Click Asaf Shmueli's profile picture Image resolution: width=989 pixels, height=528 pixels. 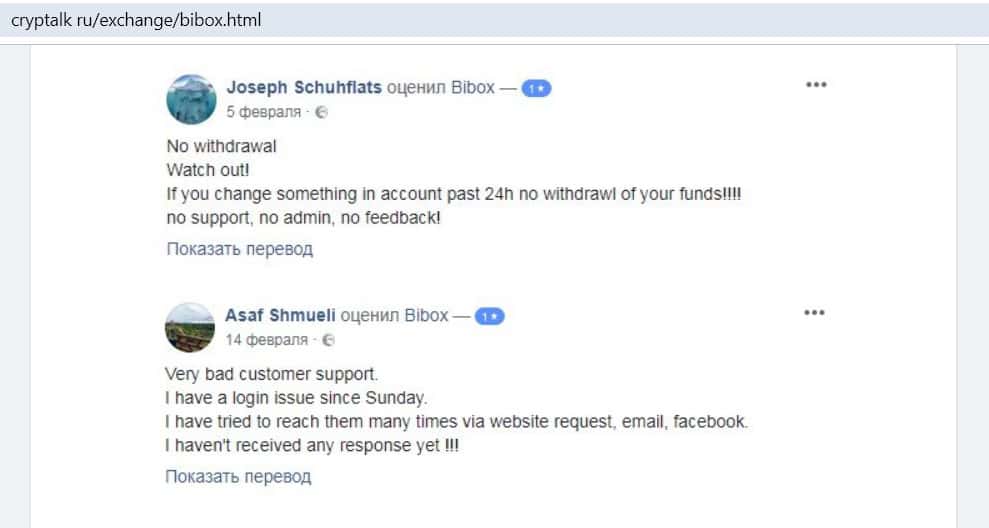190,327
